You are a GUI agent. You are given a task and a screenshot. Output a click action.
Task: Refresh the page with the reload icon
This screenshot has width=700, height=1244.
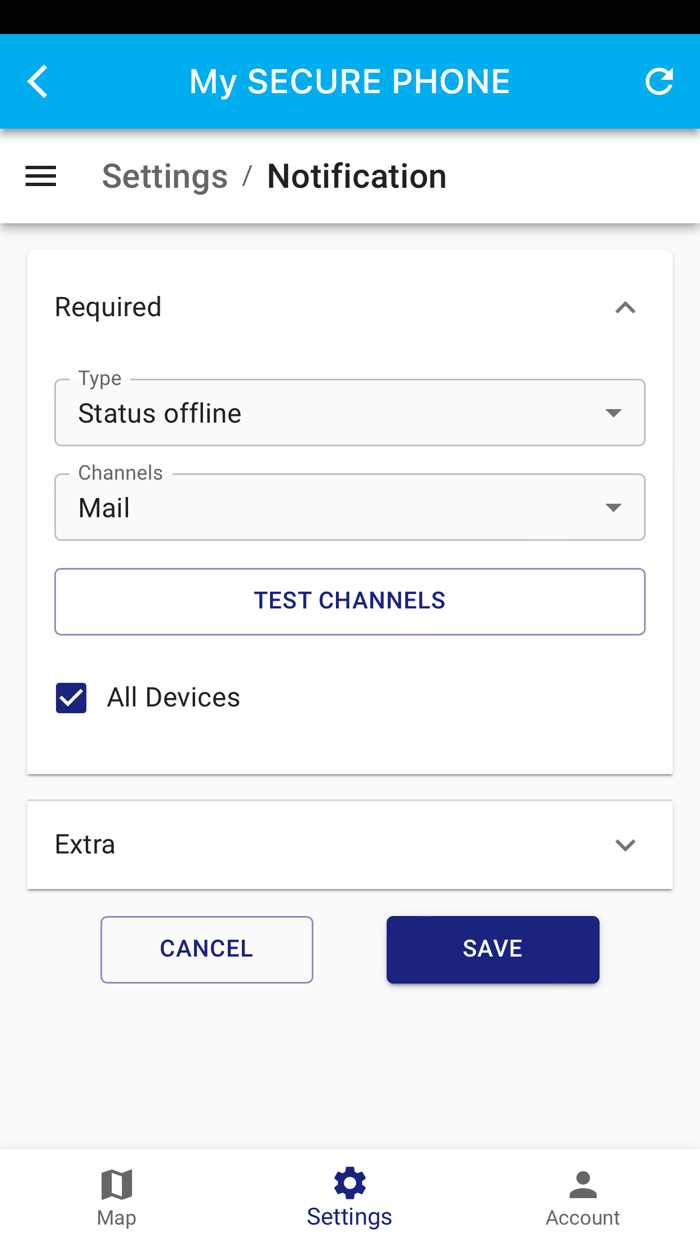point(659,81)
